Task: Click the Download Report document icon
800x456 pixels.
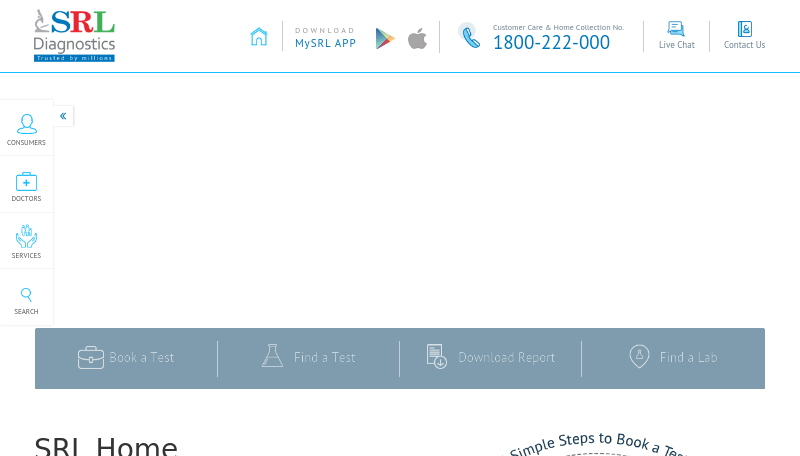Action: point(437,356)
